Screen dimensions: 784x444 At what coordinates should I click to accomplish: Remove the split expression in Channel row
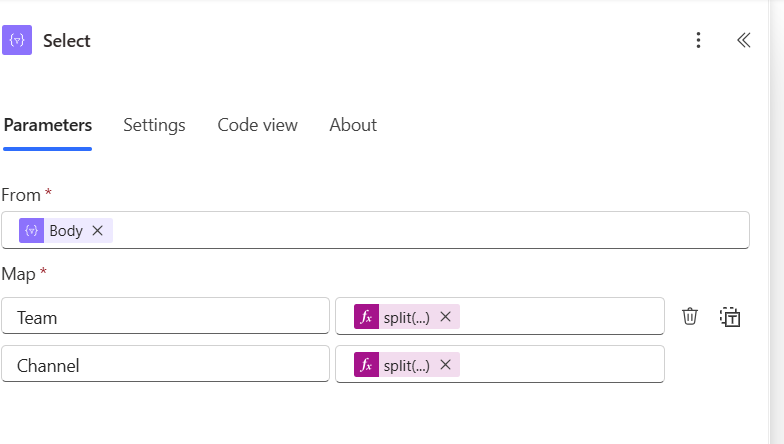[x=446, y=365]
